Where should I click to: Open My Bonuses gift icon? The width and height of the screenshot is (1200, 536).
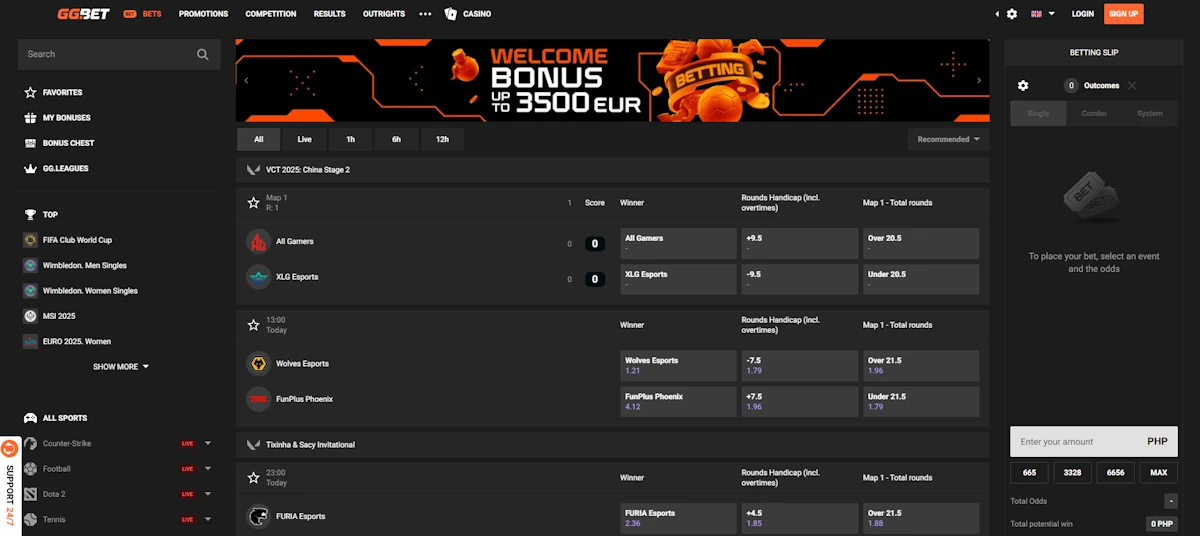coord(30,118)
